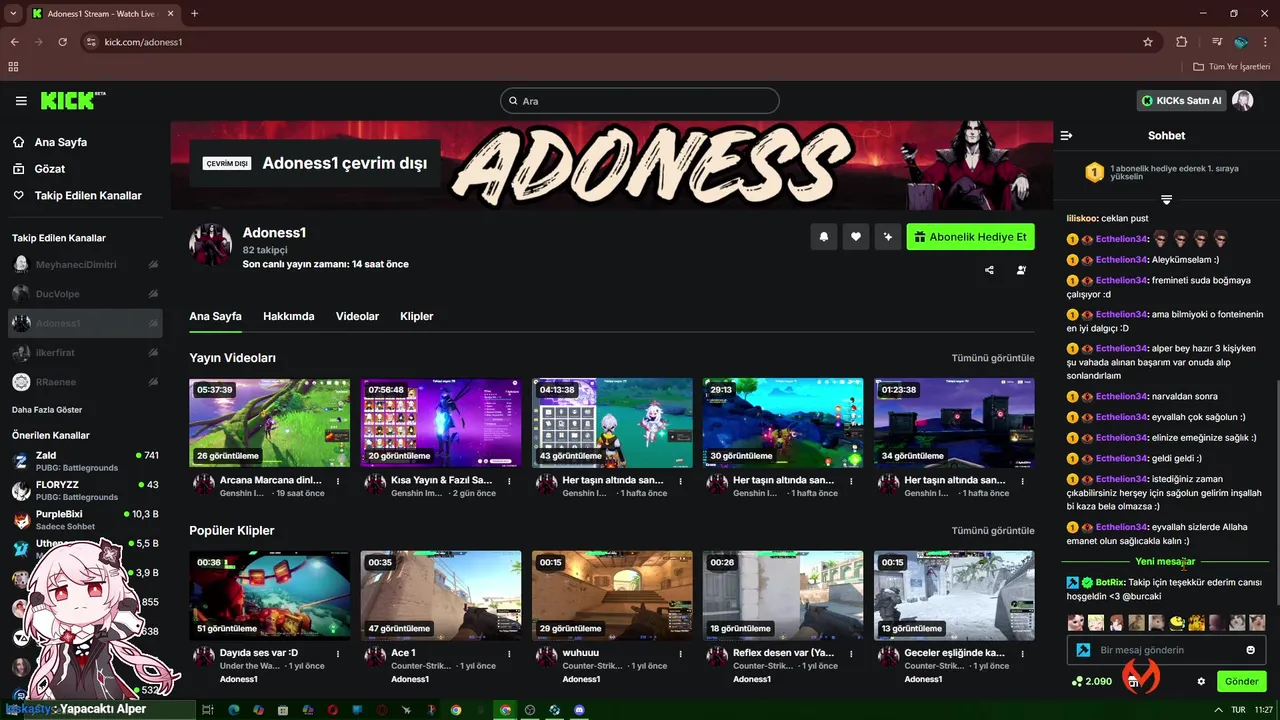Go back in browser history
This screenshot has width=1280, height=720.
[x=14, y=42]
